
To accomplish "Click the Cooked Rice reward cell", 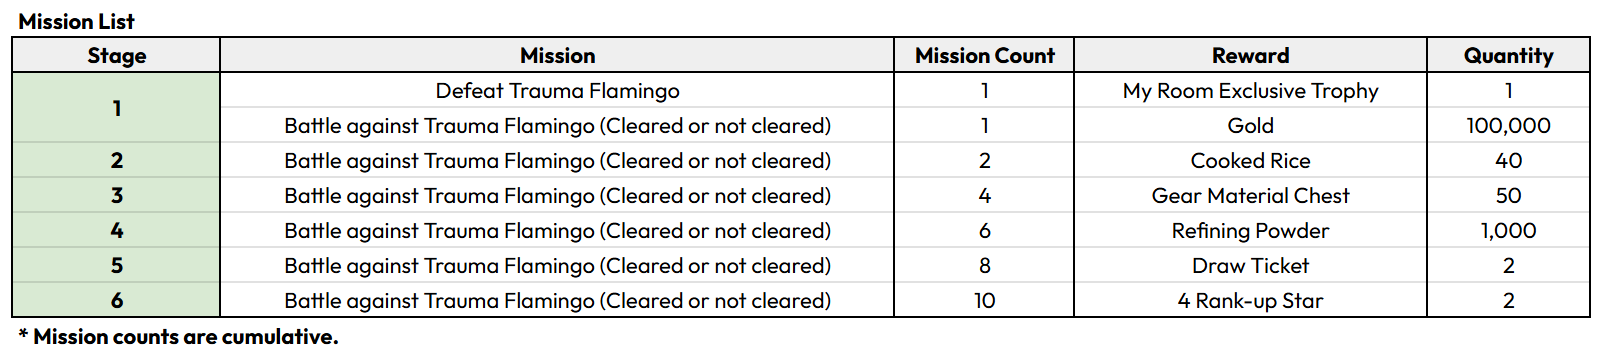I will [x=1250, y=161].
